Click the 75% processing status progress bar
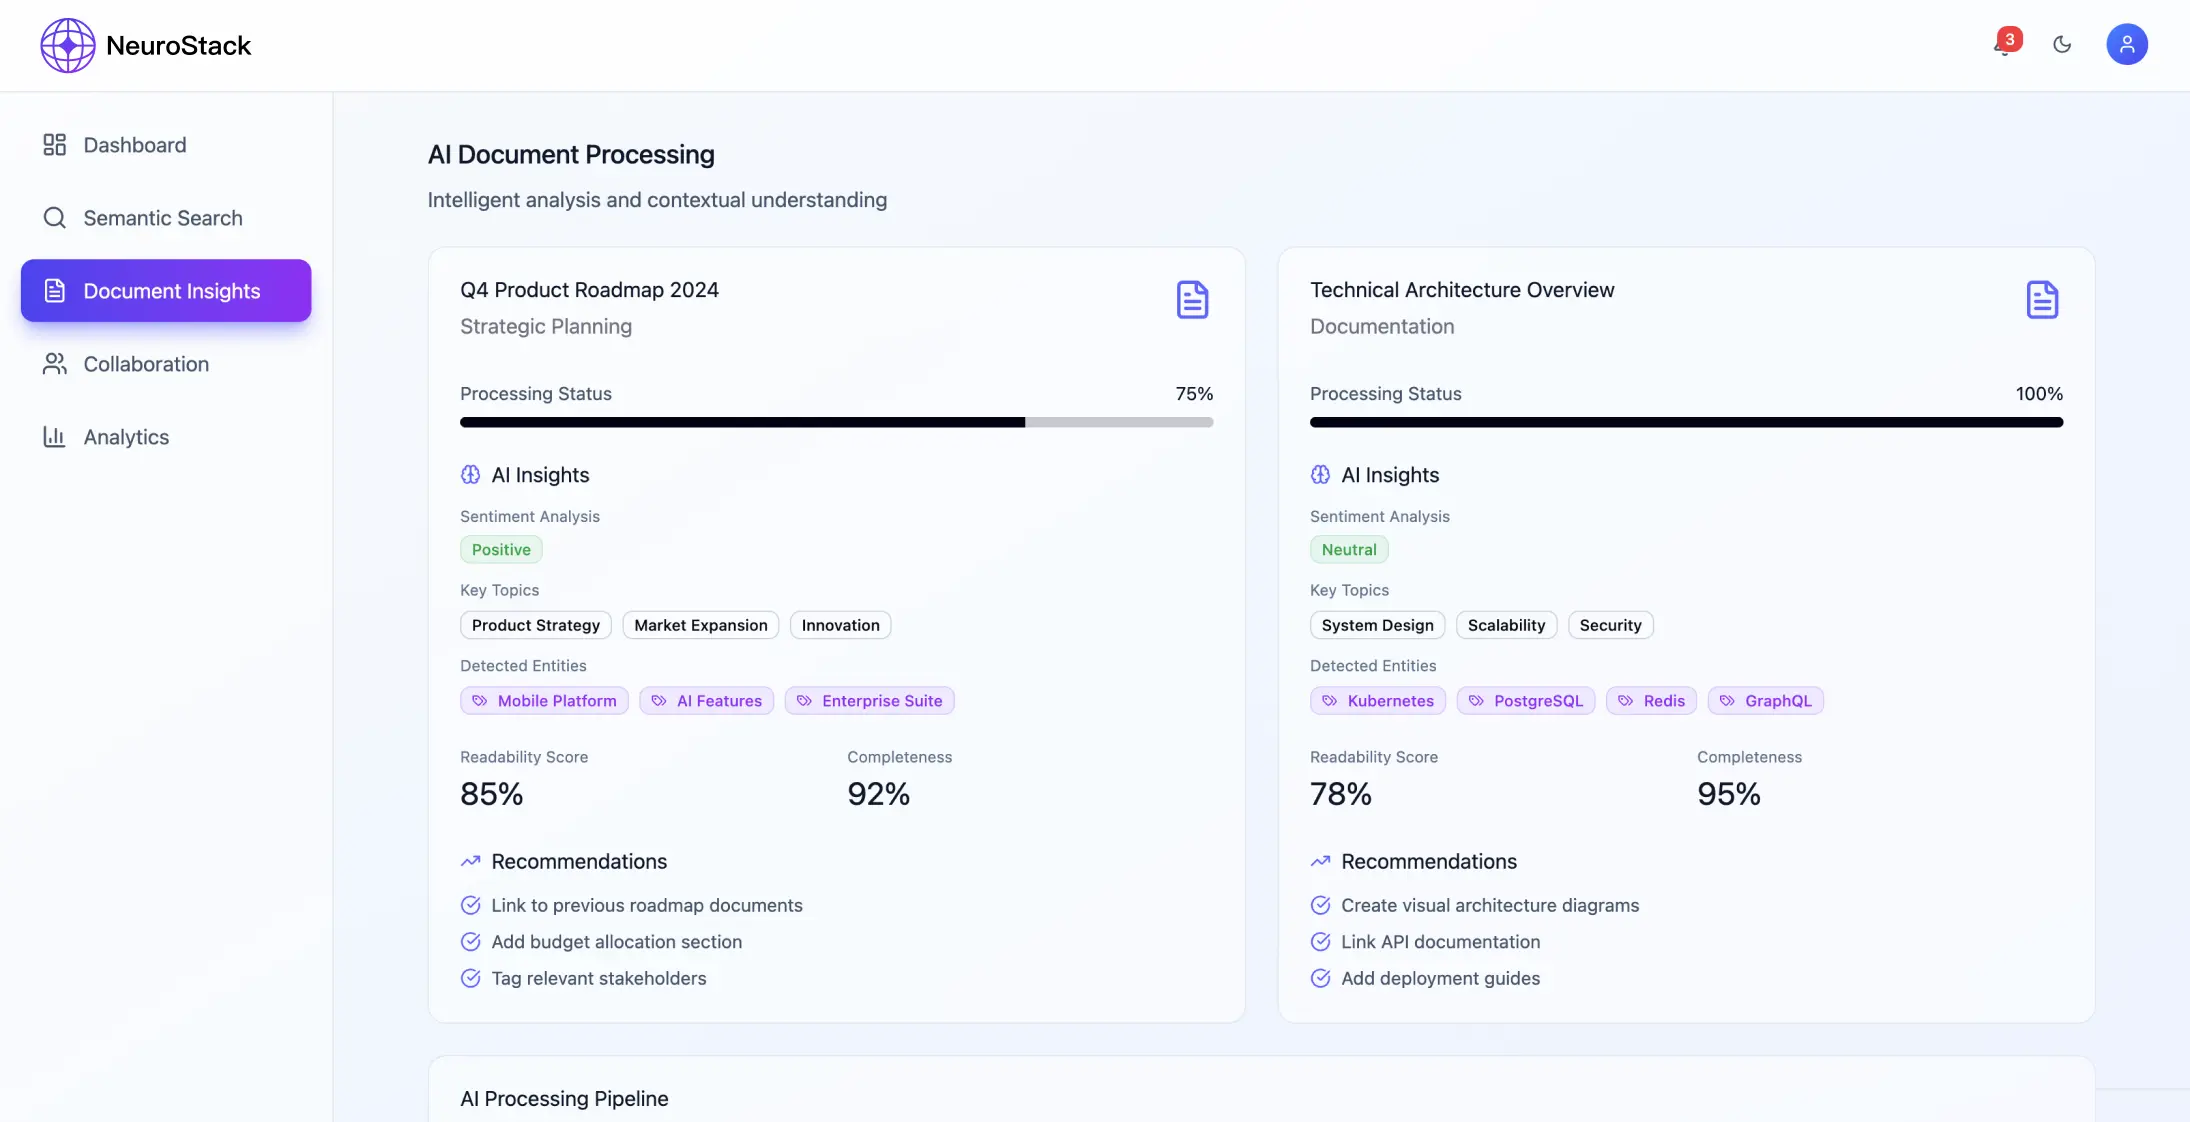Screen dimensions: 2190x1122 point(836,422)
